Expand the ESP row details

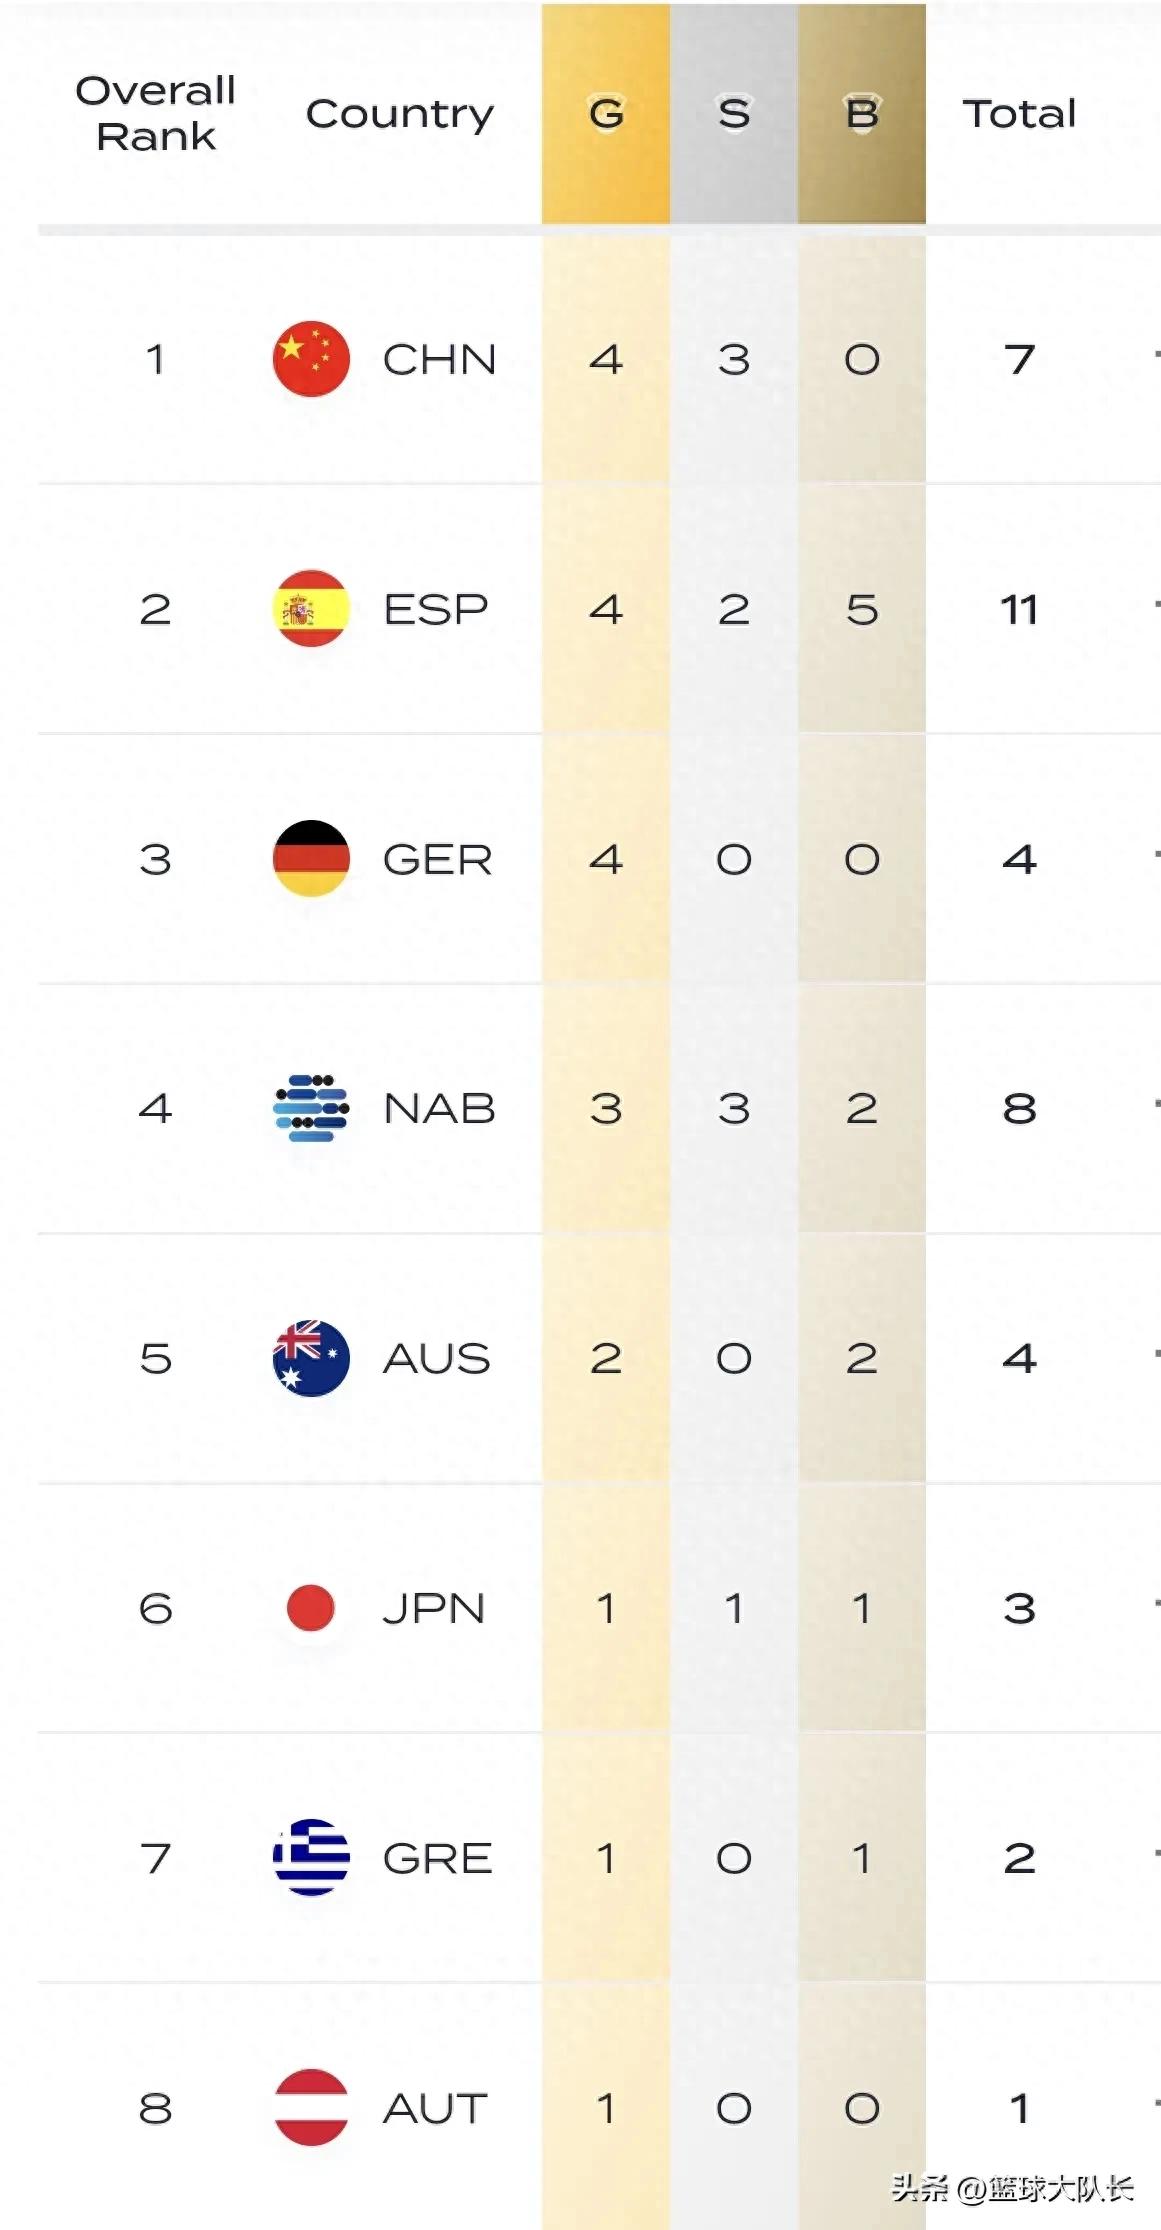(x=1156, y=604)
